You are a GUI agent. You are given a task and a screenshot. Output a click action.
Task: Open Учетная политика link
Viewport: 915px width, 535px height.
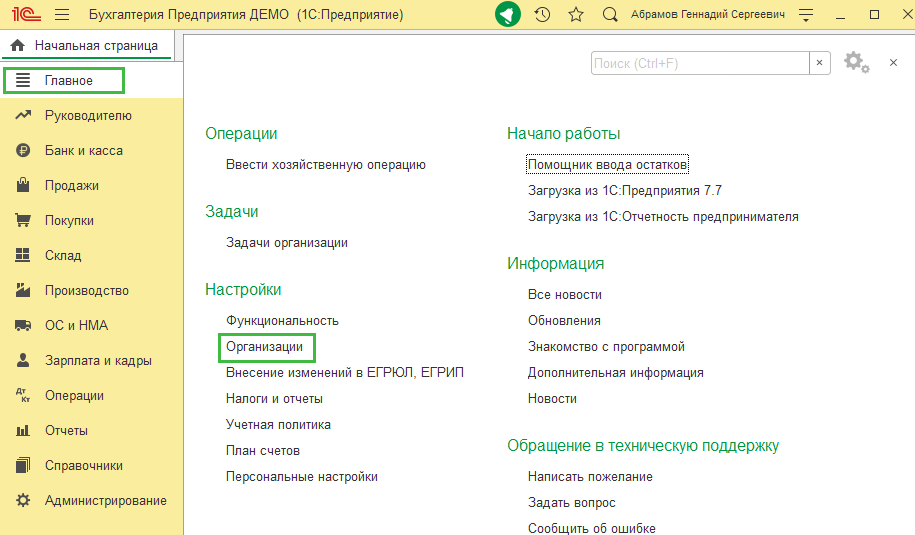tap(278, 424)
